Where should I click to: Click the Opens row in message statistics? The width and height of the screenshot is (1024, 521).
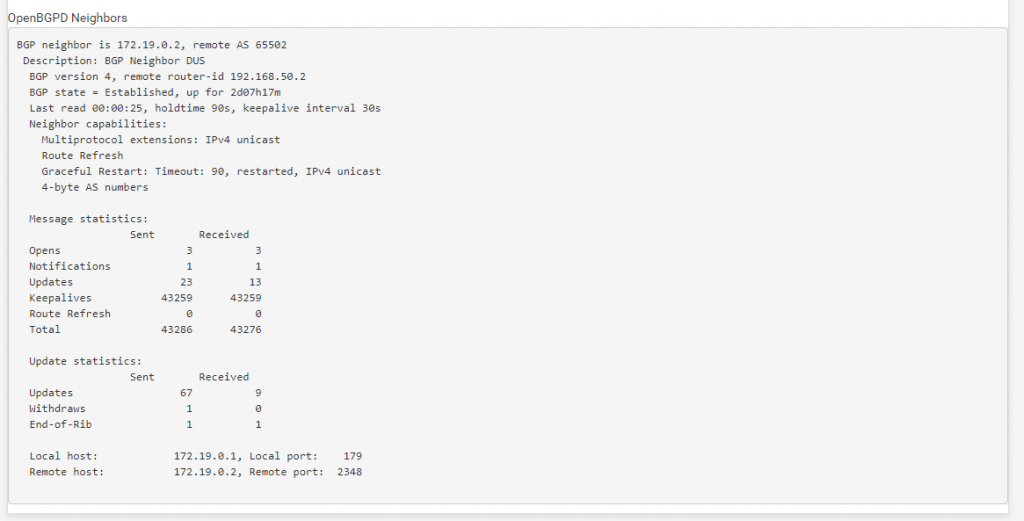click(x=145, y=251)
